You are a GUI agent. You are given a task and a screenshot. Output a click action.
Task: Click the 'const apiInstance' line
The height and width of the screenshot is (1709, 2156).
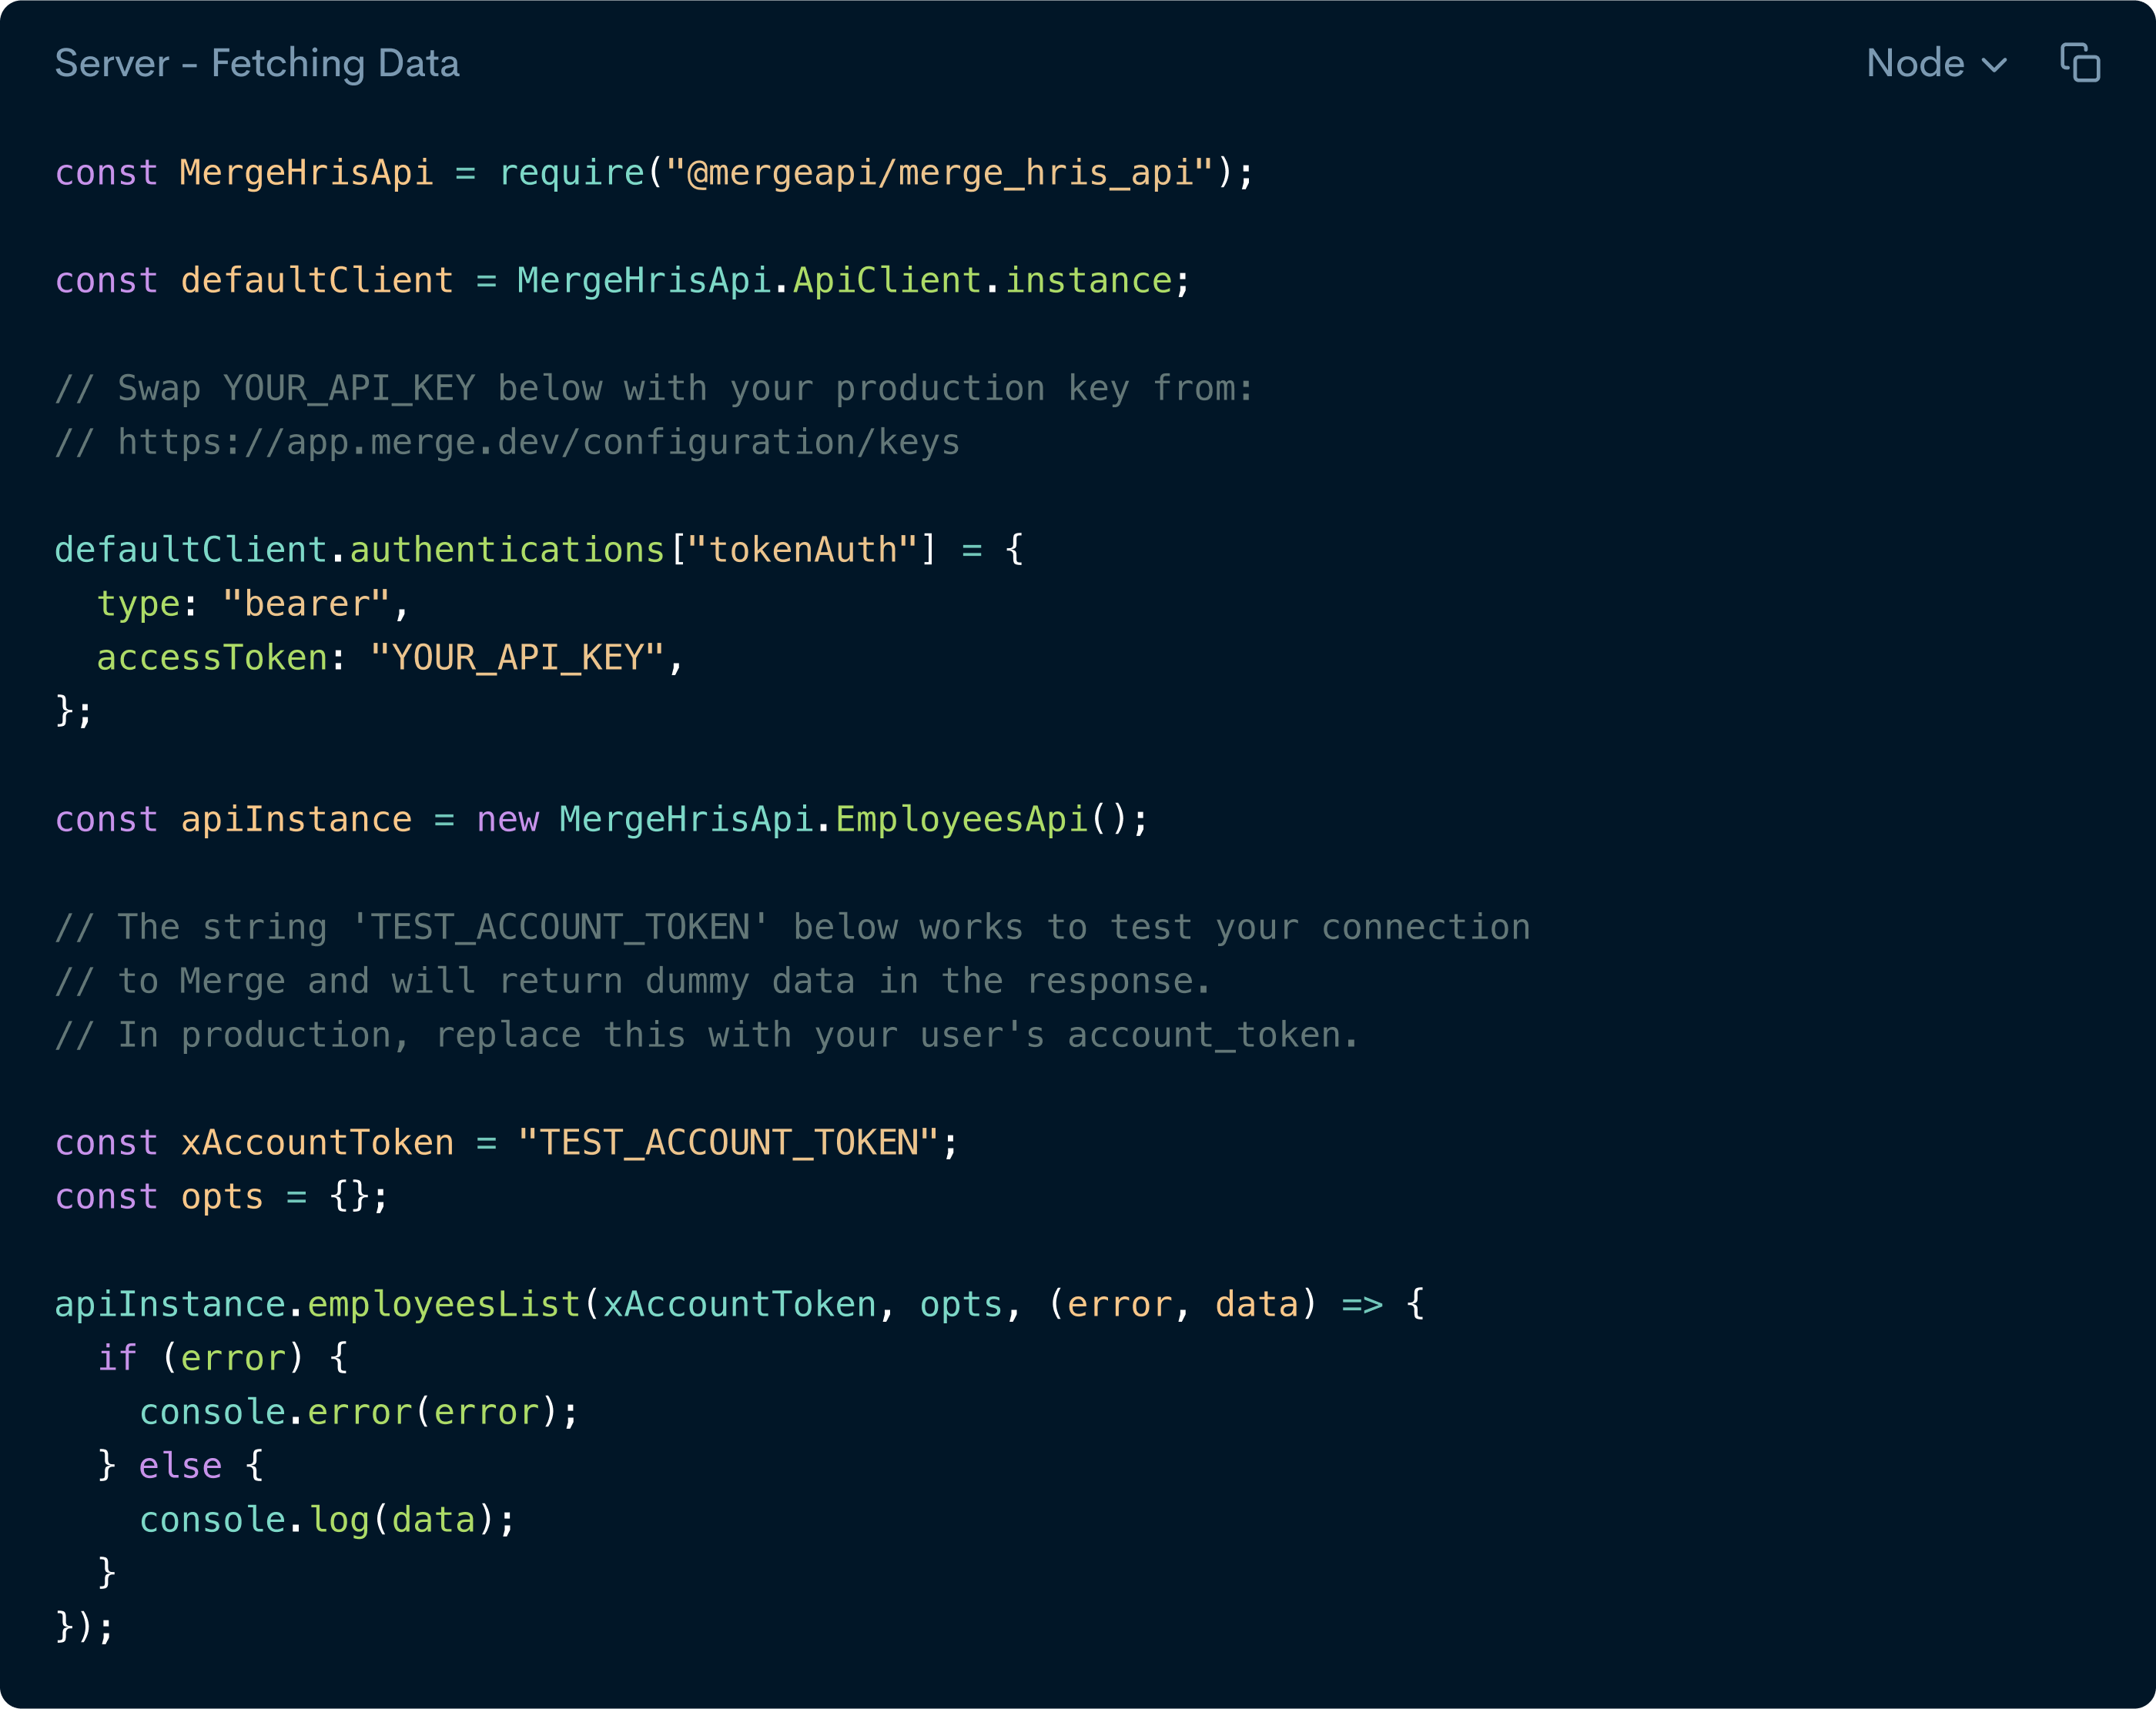point(602,820)
